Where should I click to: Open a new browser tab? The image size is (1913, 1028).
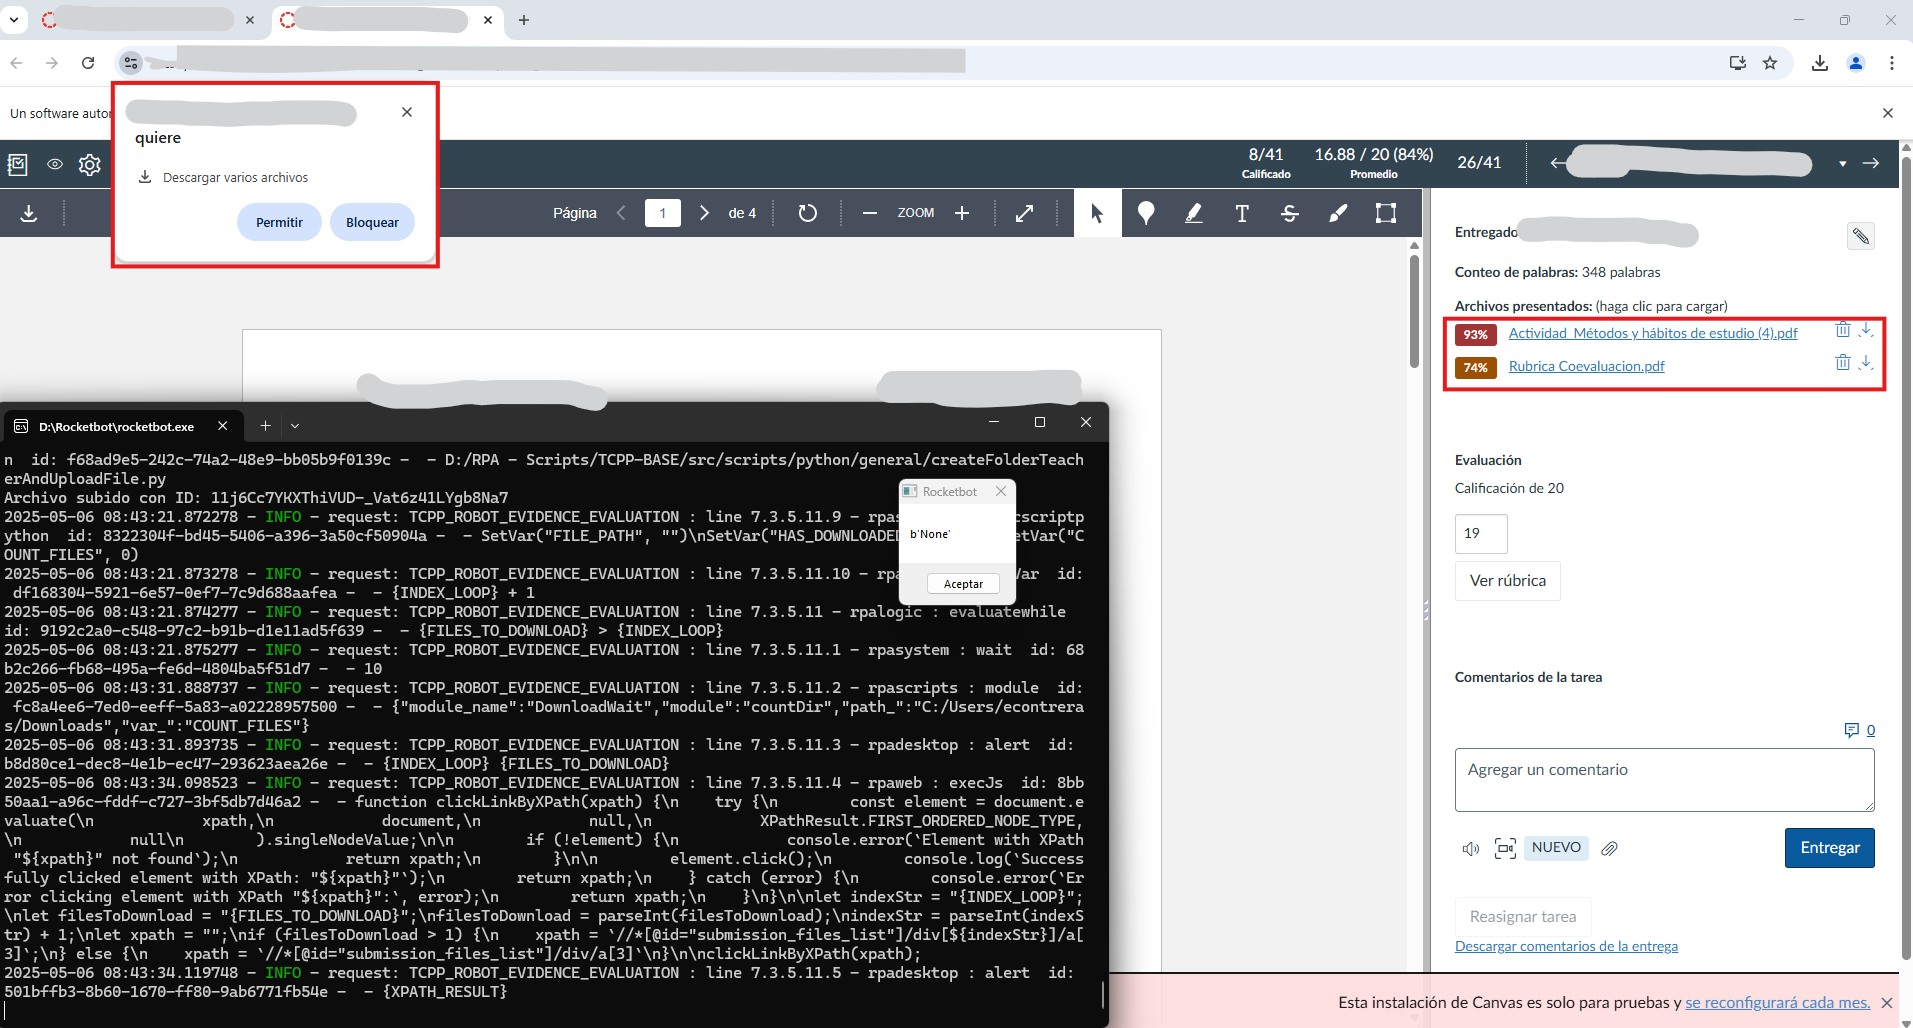(x=524, y=20)
